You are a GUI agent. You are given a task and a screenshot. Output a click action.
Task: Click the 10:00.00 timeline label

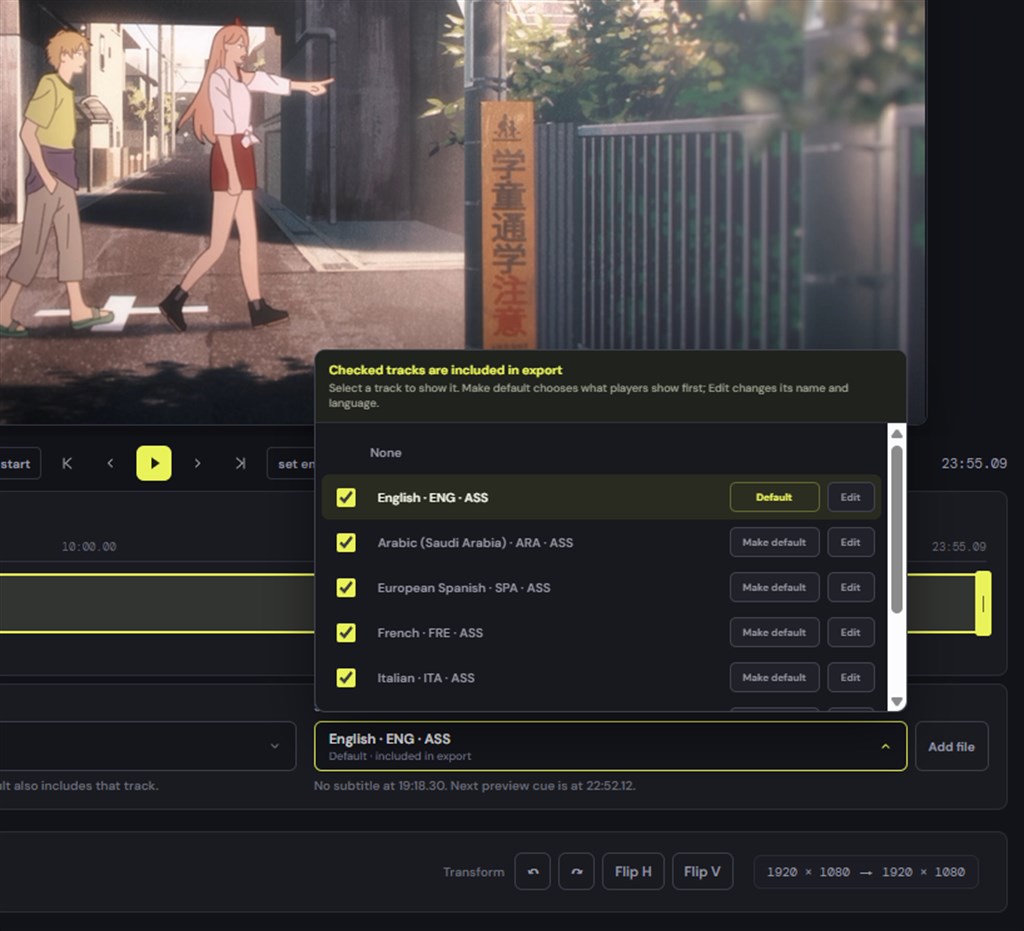(x=89, y=546)
